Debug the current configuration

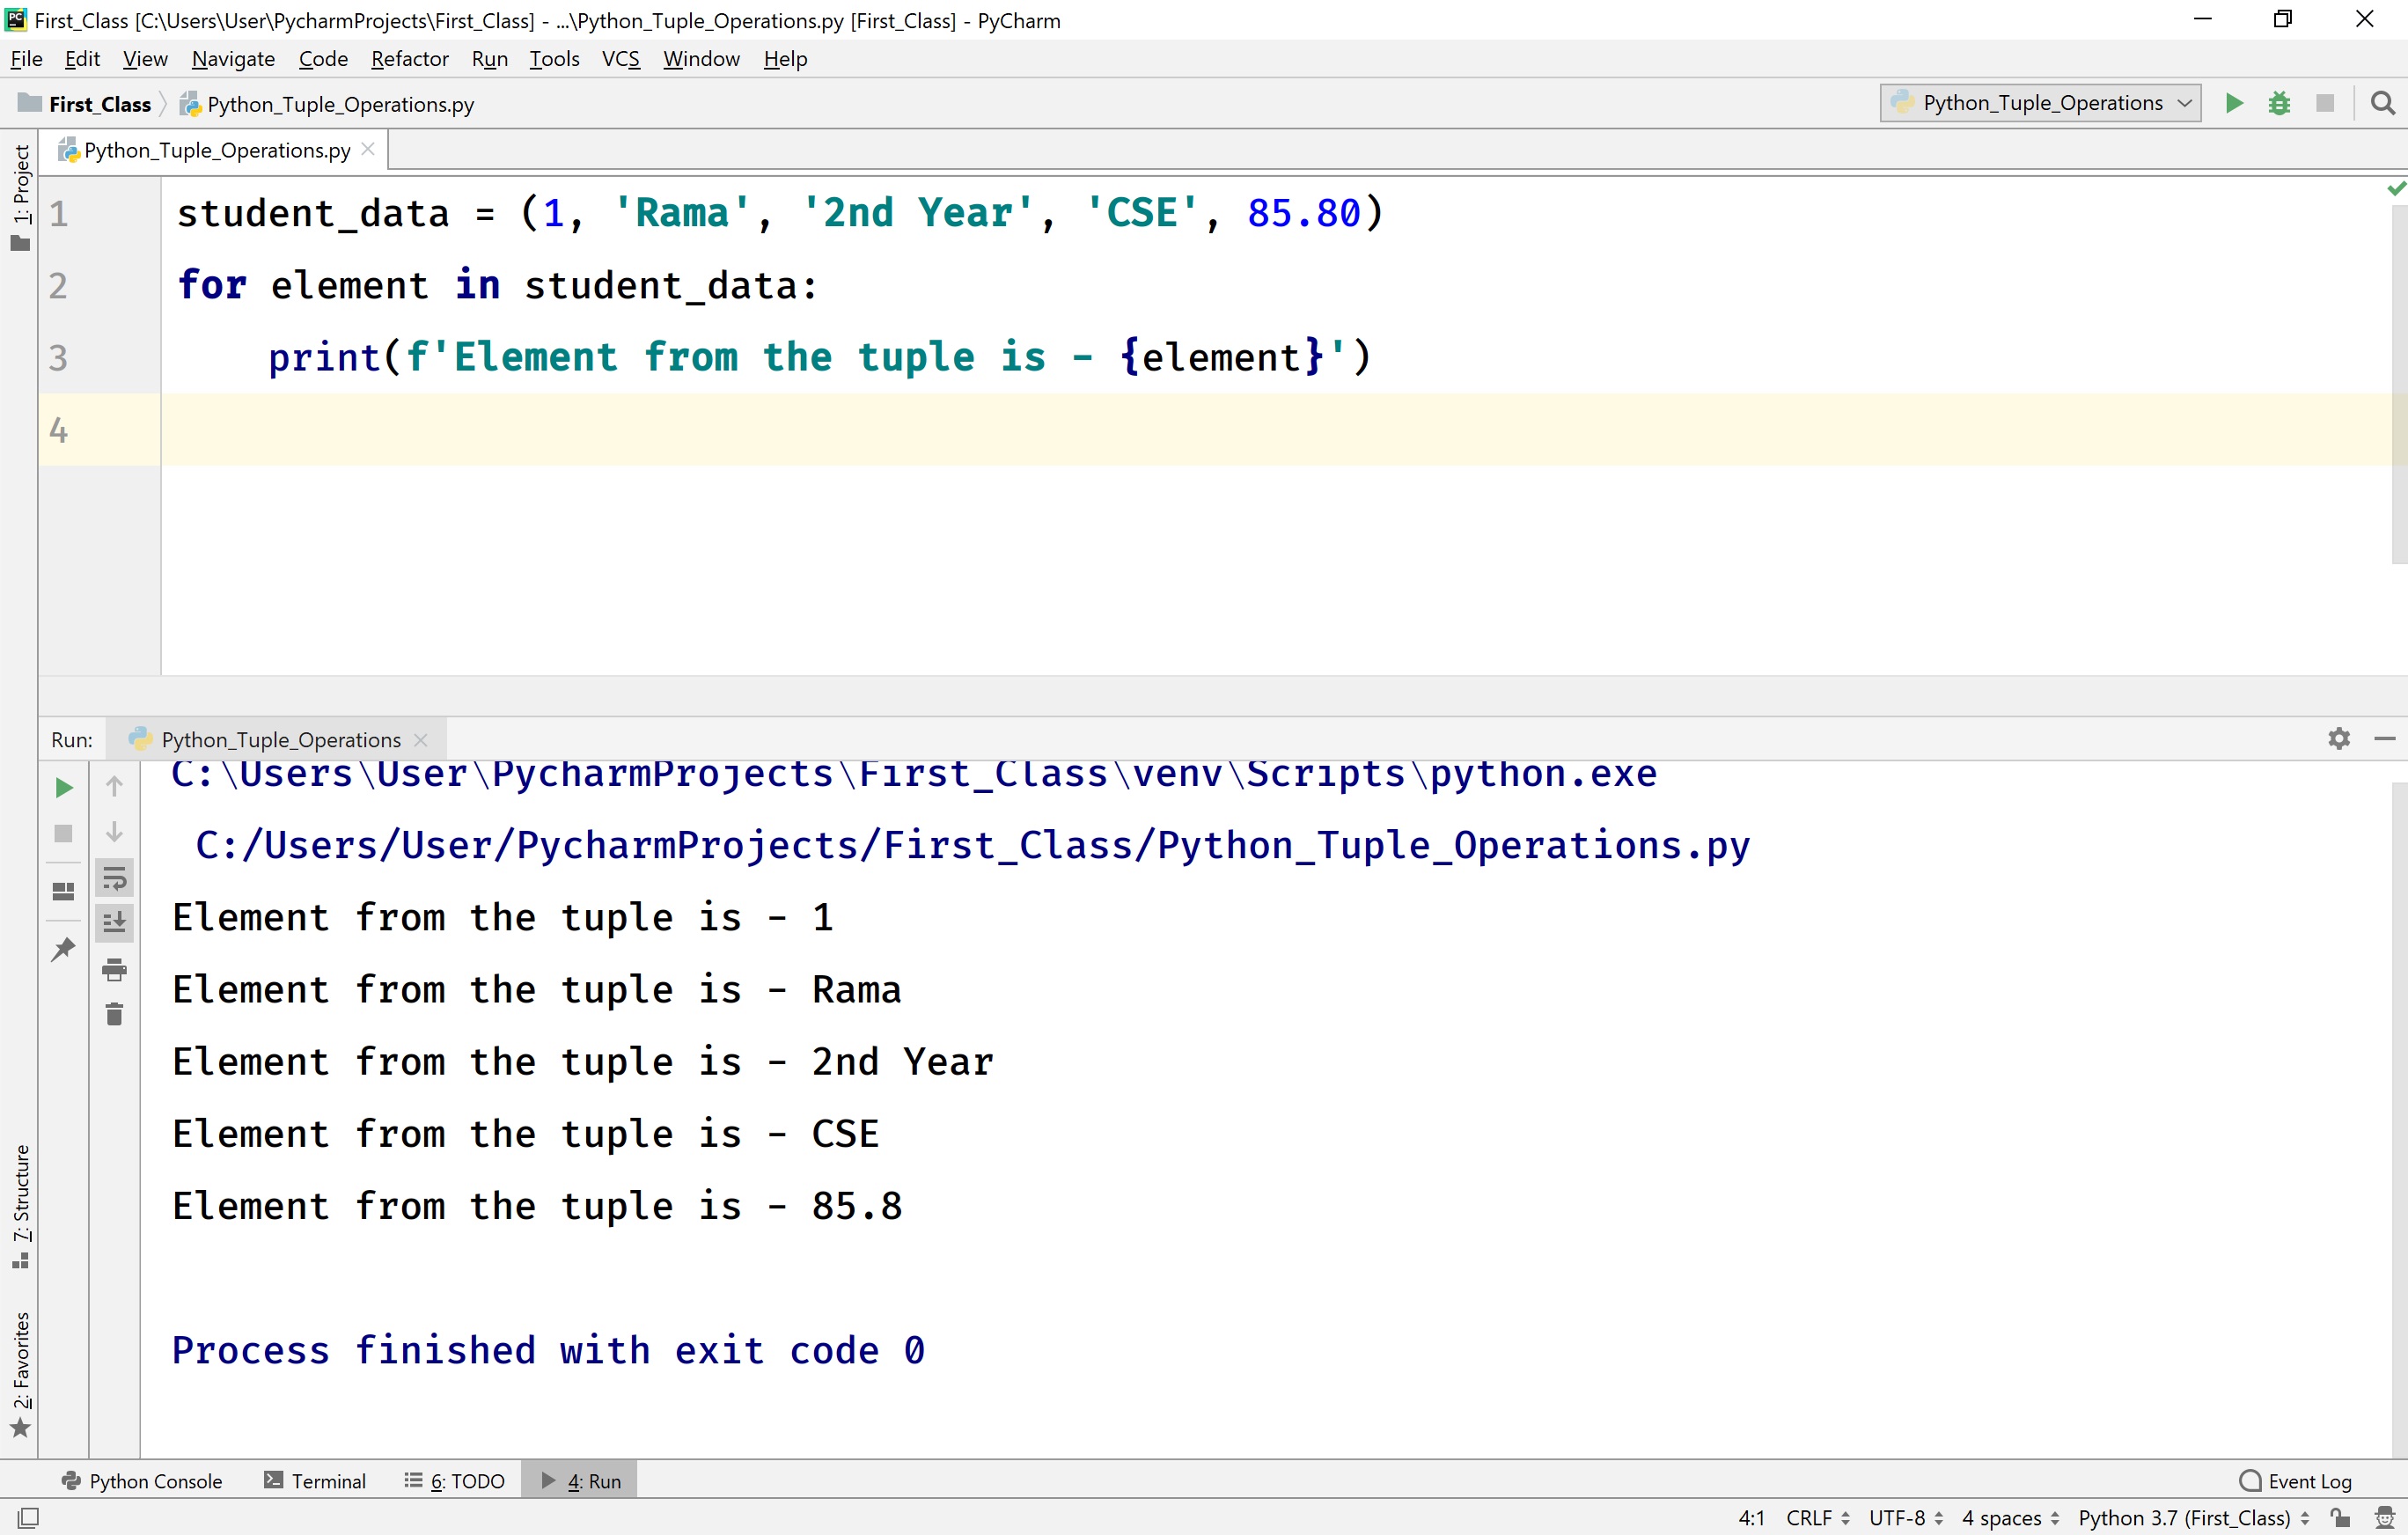tap(2279, 103)
